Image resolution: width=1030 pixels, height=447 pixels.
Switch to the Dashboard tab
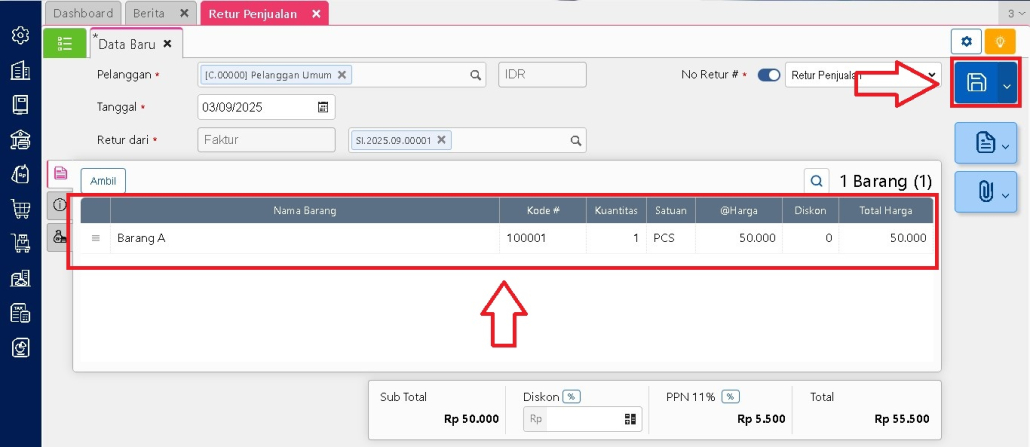click(x=82, y=14)
